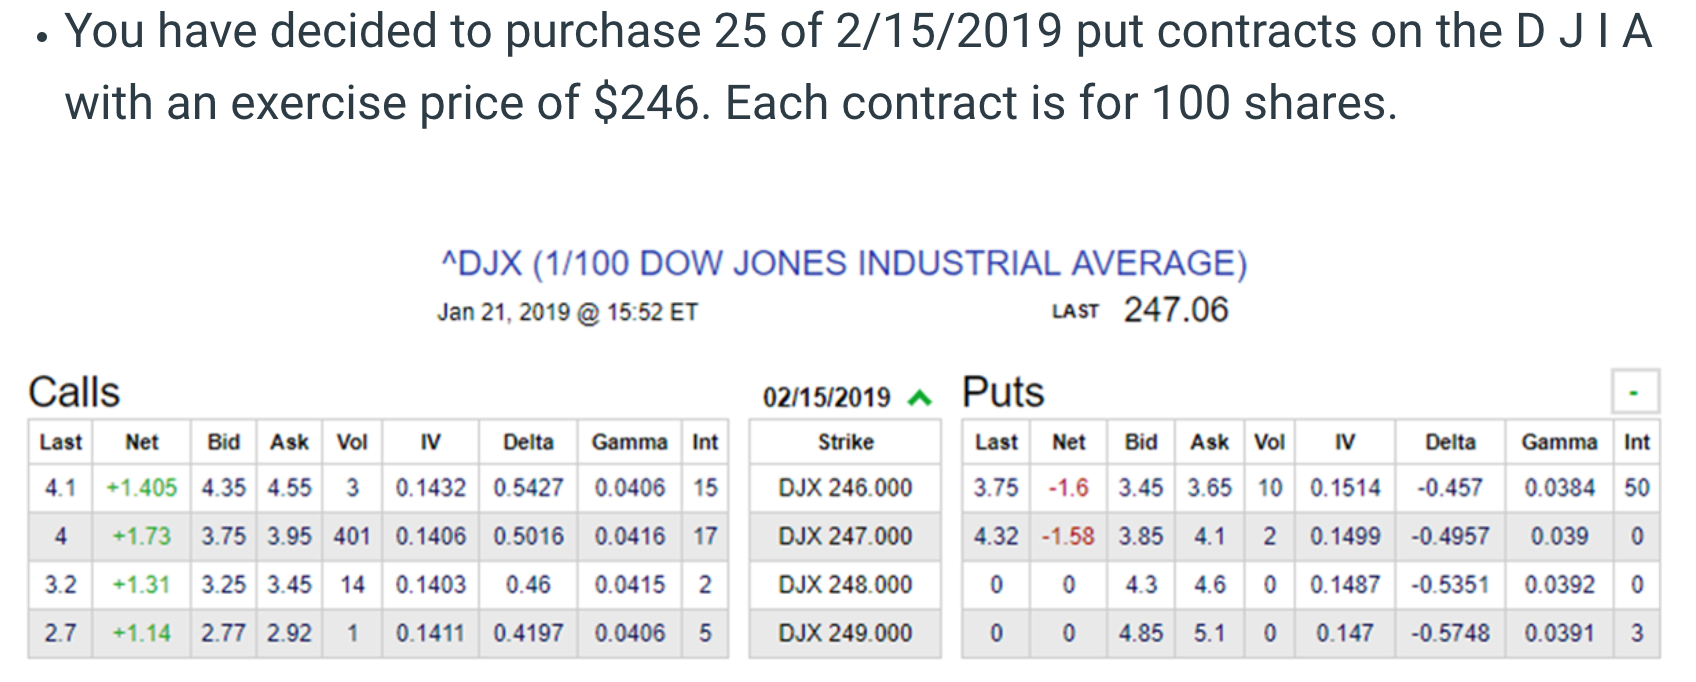The height and width of the screenshot is (682, 1696).
Task: Collapse the 02/15/2019 expiration green chevron
Action: [x=919, y=398]
